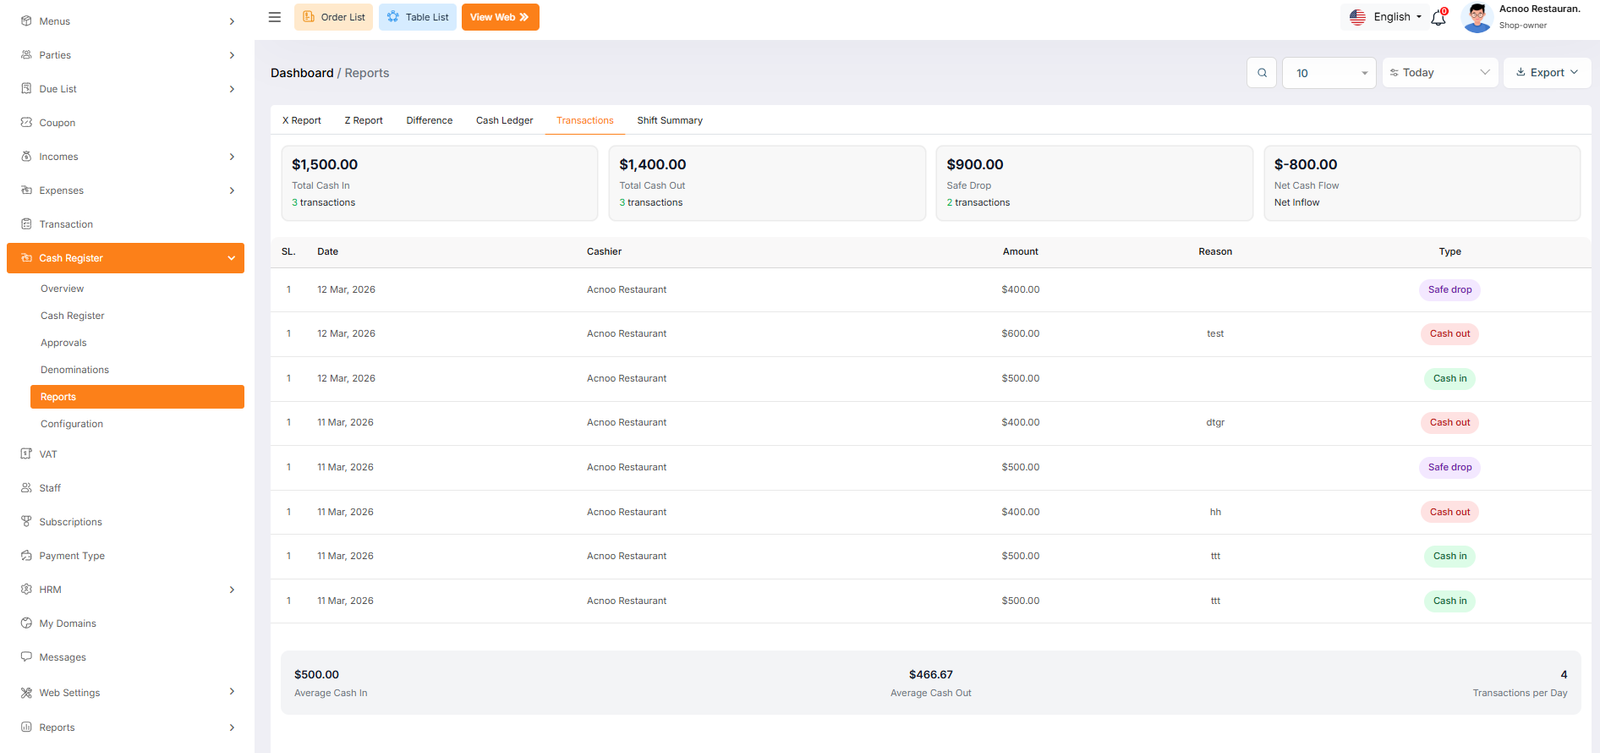Click the Coupon icon in sidebar
1600x753 pixels.
tap(27, 123)
